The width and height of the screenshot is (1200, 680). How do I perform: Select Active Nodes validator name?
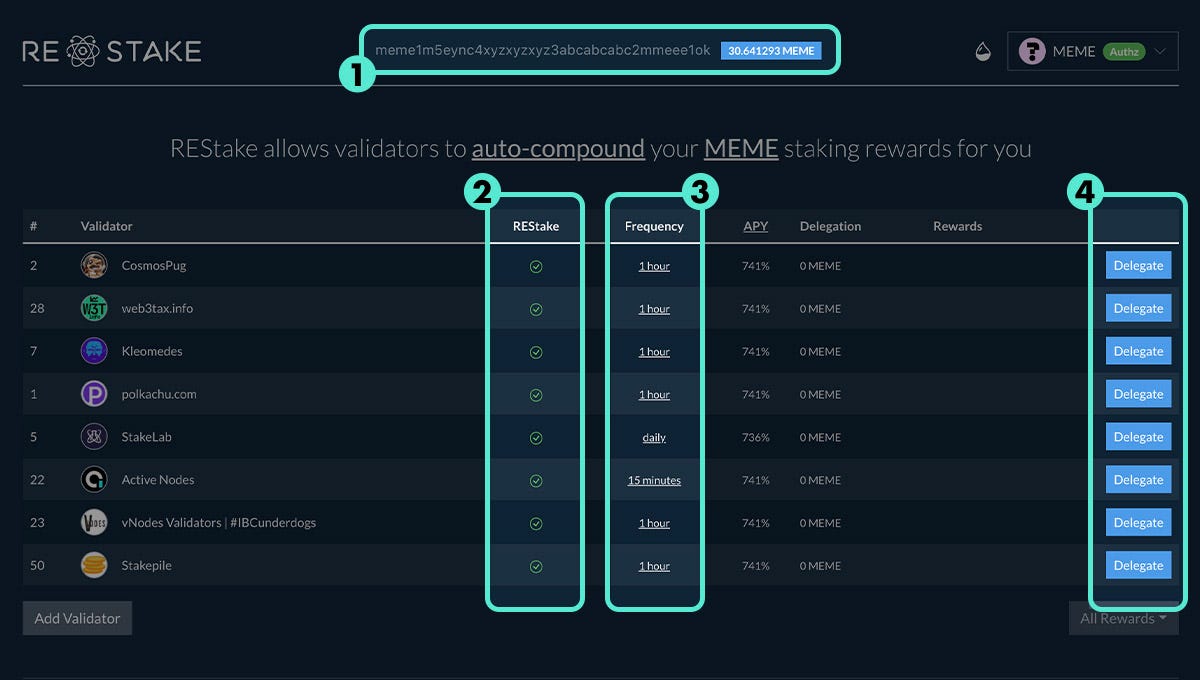pos(158,480)
